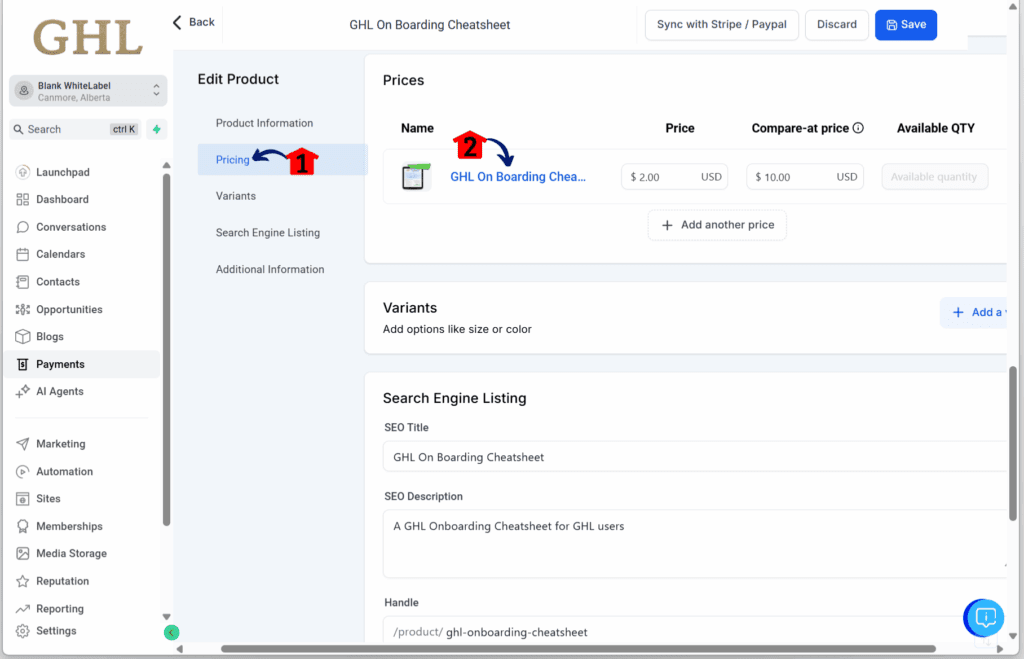Click the SEO Title input field

coord(695,457)
